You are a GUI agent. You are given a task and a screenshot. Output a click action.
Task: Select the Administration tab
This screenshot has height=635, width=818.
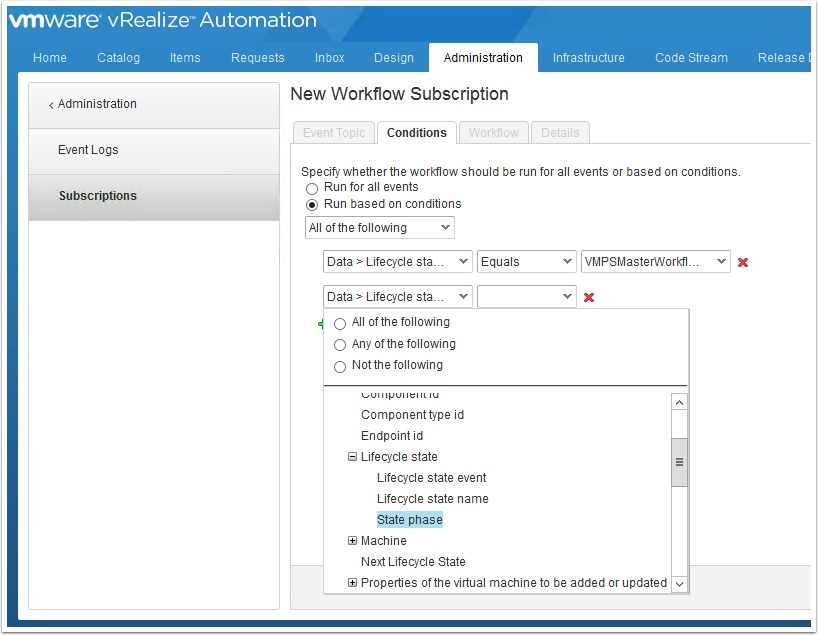click(x=483, y=57)
